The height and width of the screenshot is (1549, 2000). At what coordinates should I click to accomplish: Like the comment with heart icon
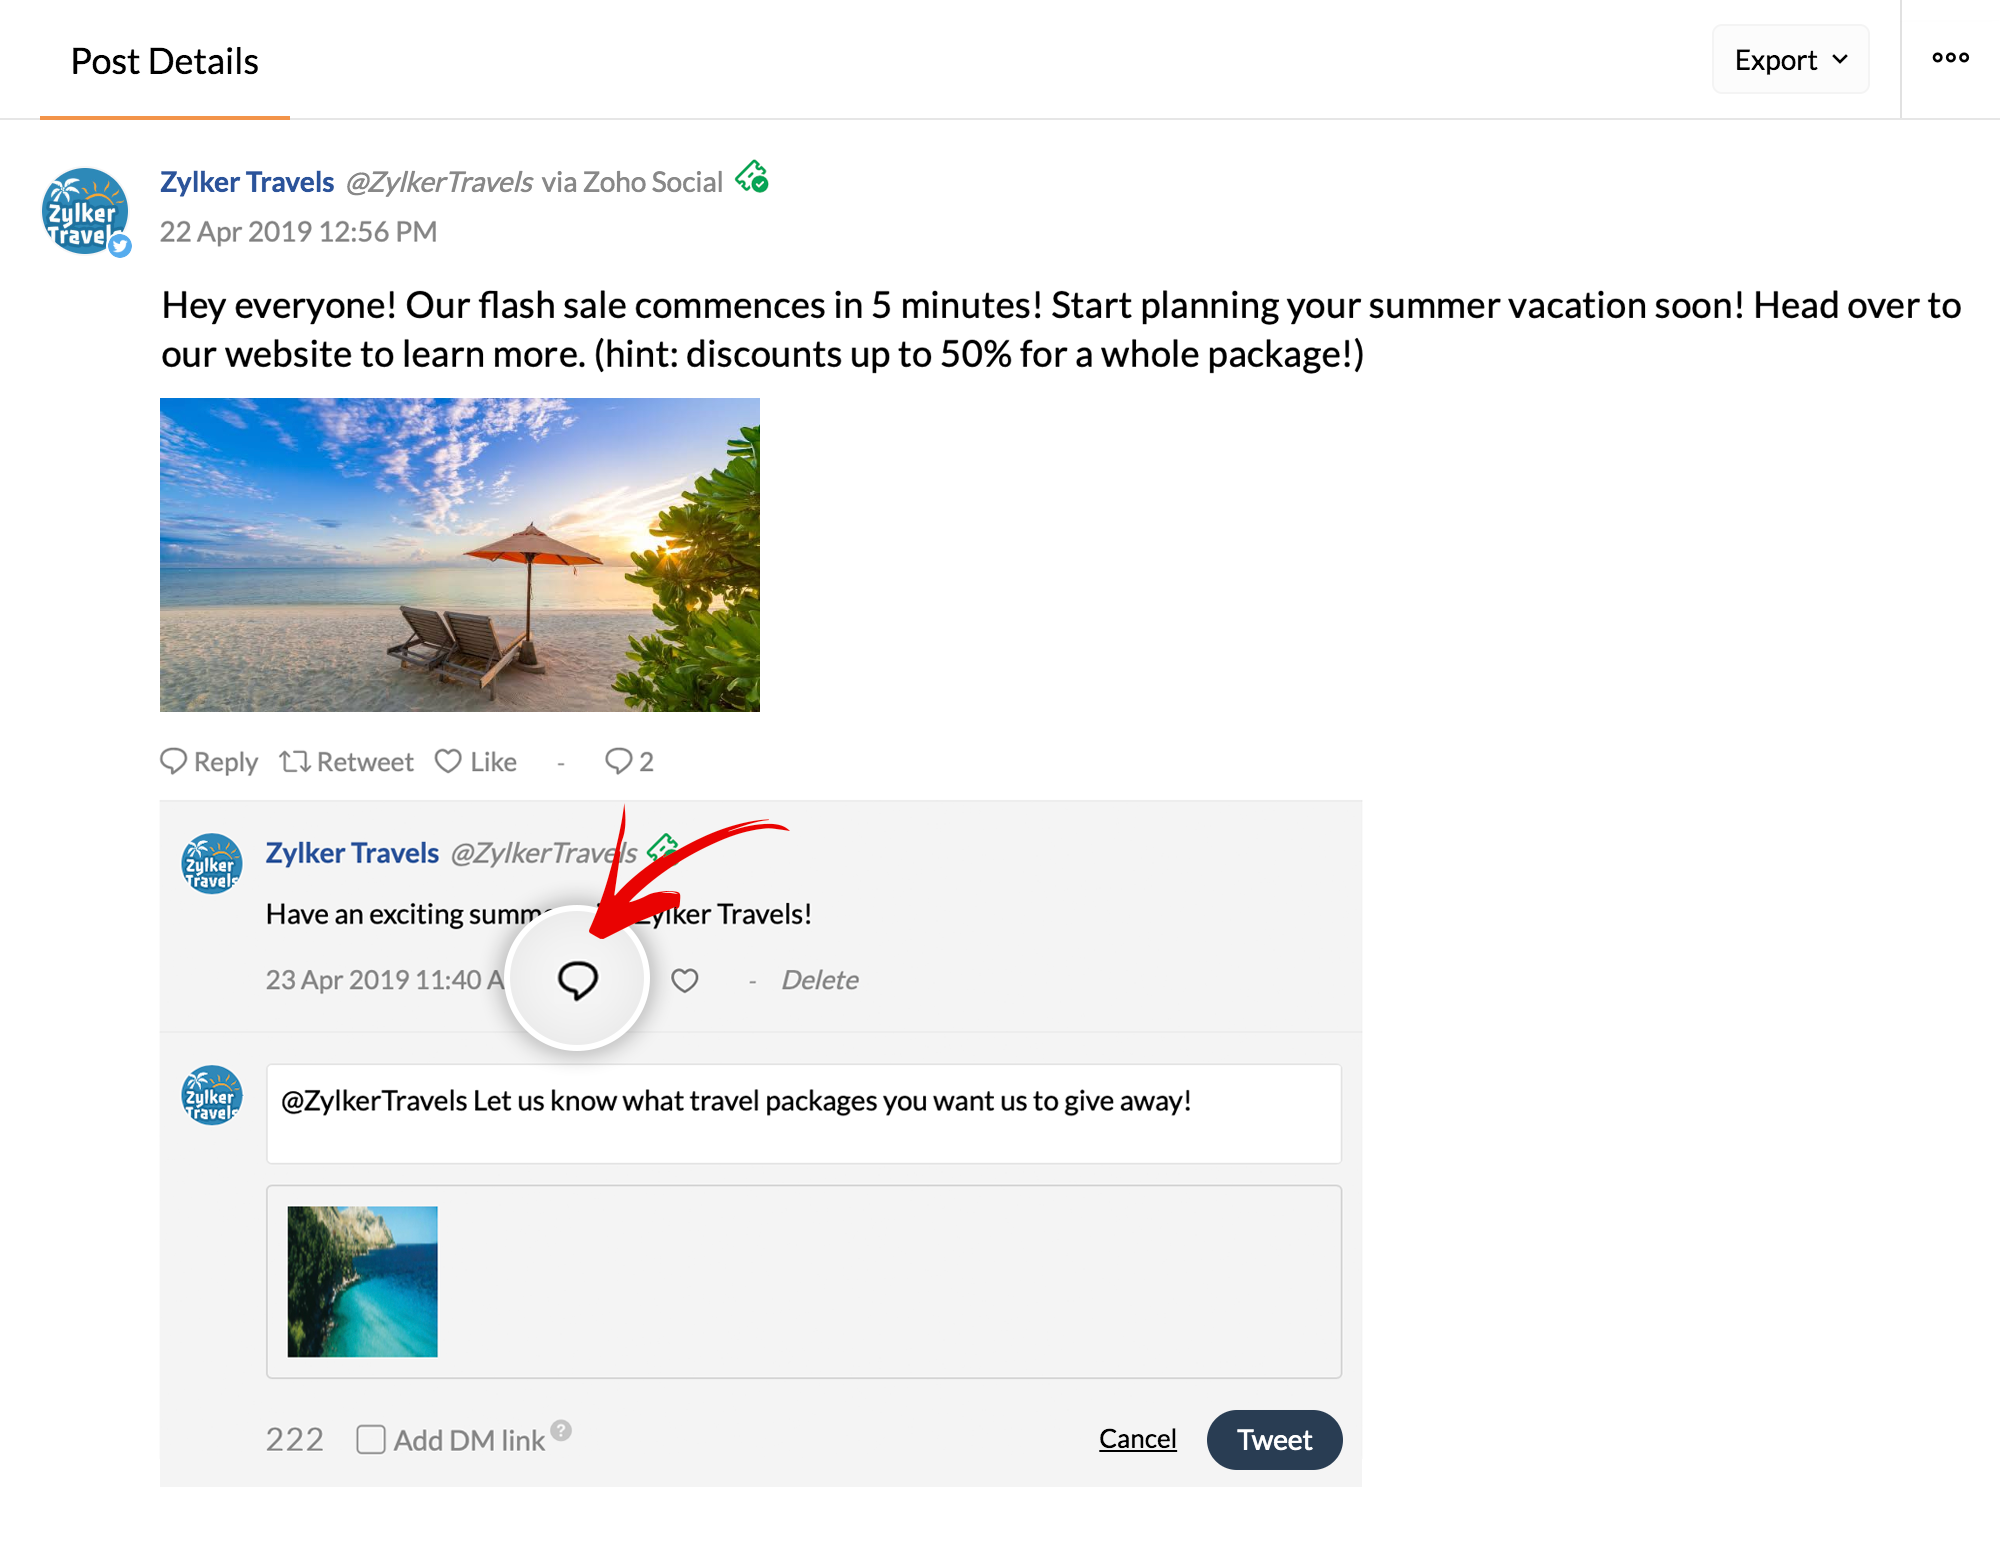pyautogui.click(x=684, y=980)
